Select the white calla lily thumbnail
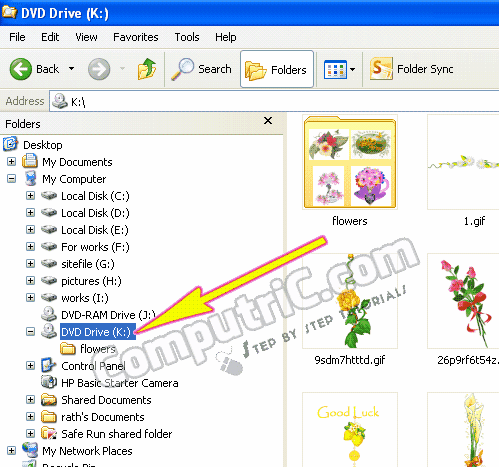This screenshot has height=467, width=499. point(463,430)
